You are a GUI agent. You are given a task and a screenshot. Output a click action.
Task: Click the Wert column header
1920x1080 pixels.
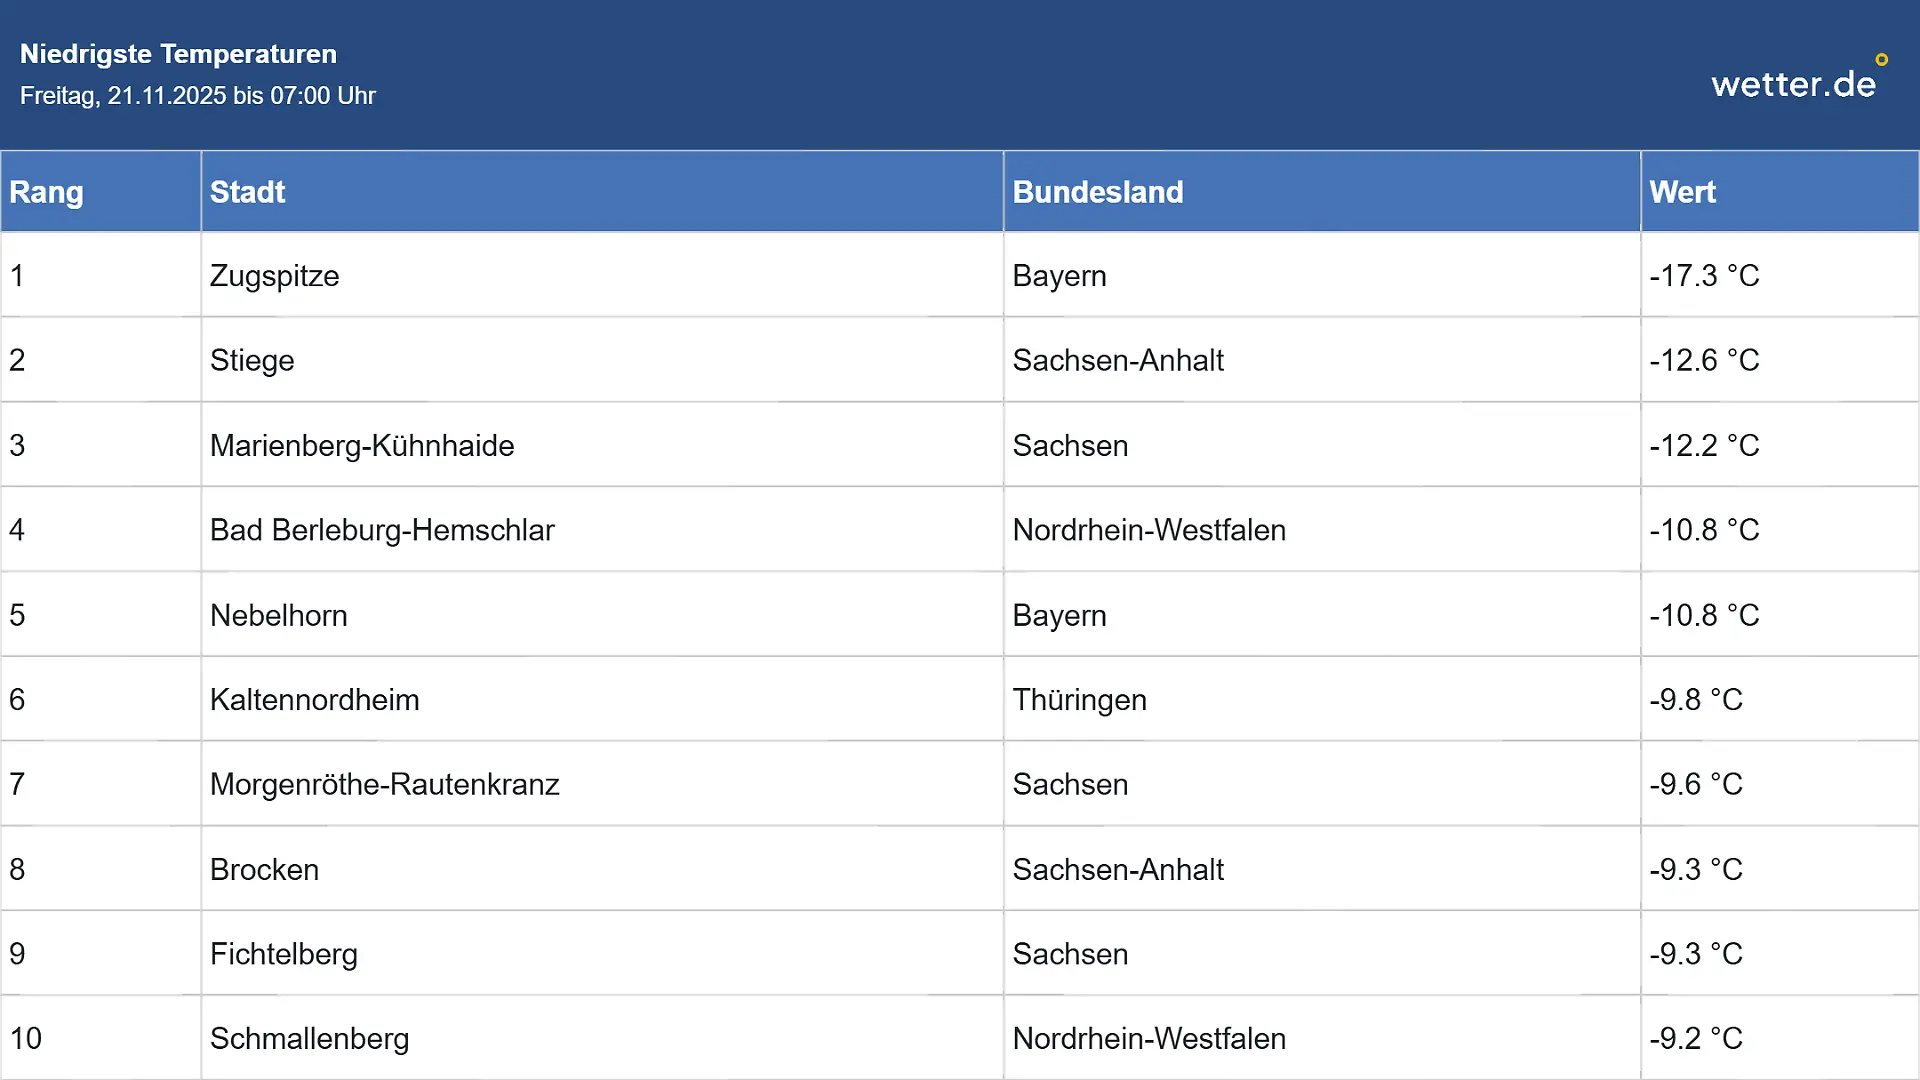pos(1780,192)
